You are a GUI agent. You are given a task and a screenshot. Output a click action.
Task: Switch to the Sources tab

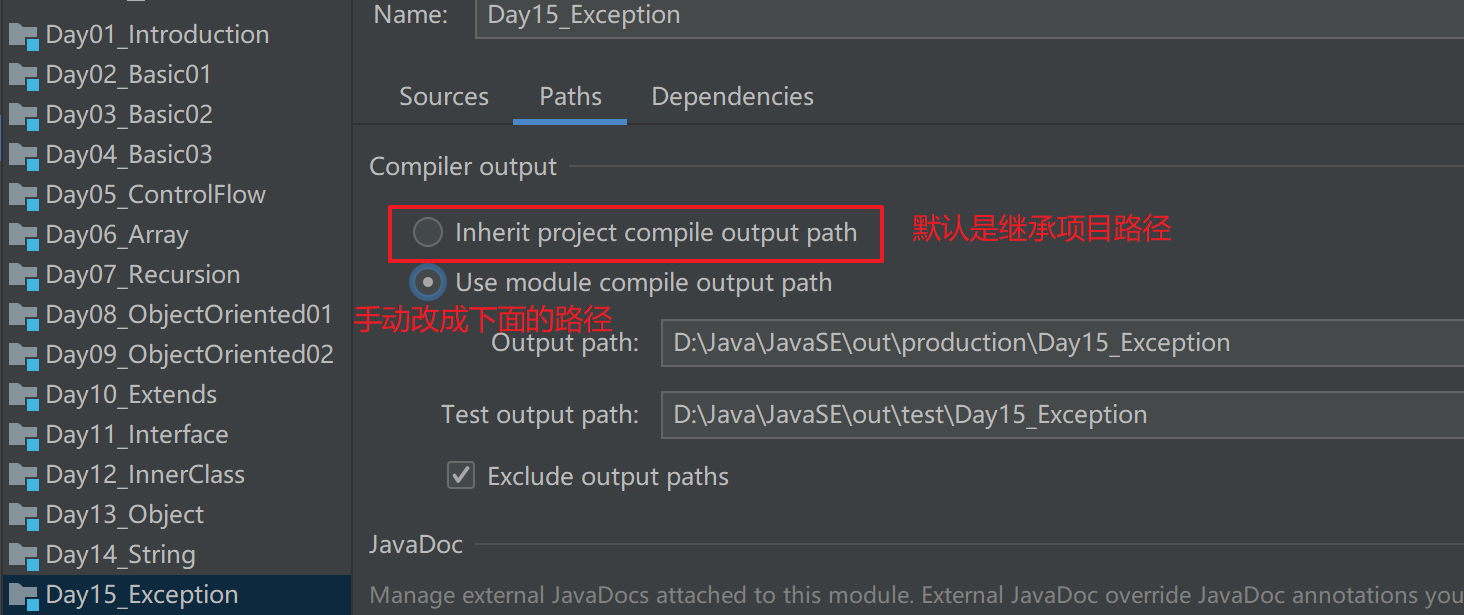444,97
